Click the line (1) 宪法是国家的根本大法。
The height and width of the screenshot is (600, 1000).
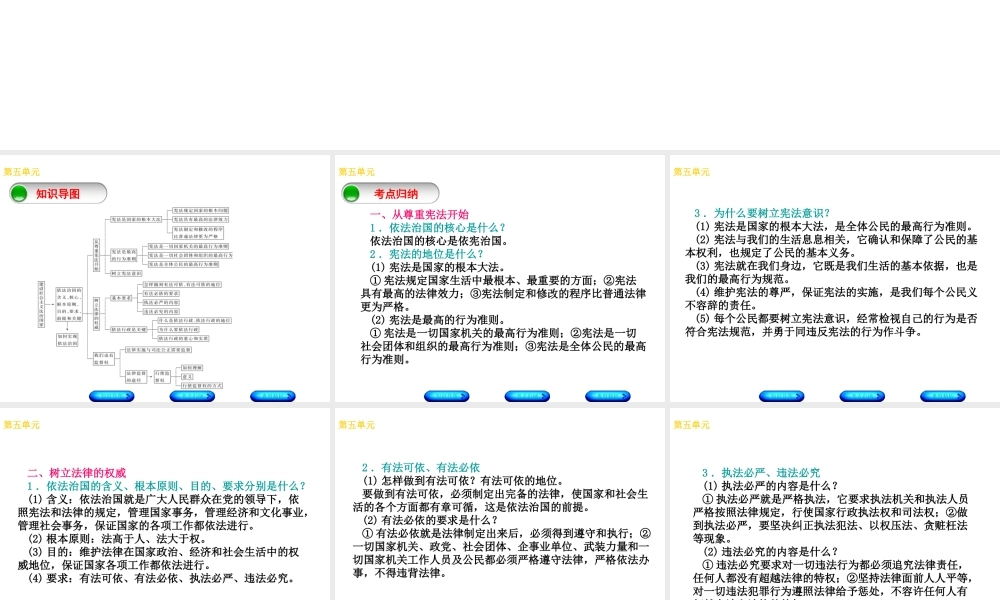[x=438, y=267]
